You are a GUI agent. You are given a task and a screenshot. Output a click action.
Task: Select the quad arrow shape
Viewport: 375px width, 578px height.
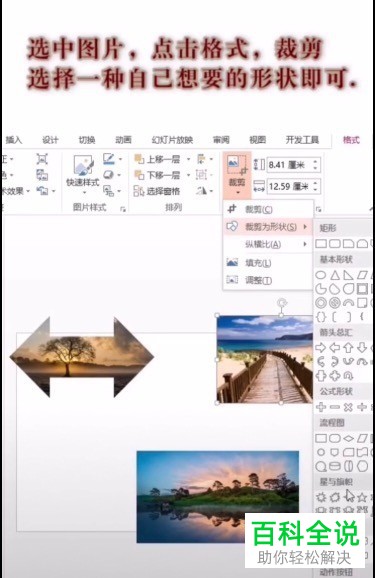point(335,376)
